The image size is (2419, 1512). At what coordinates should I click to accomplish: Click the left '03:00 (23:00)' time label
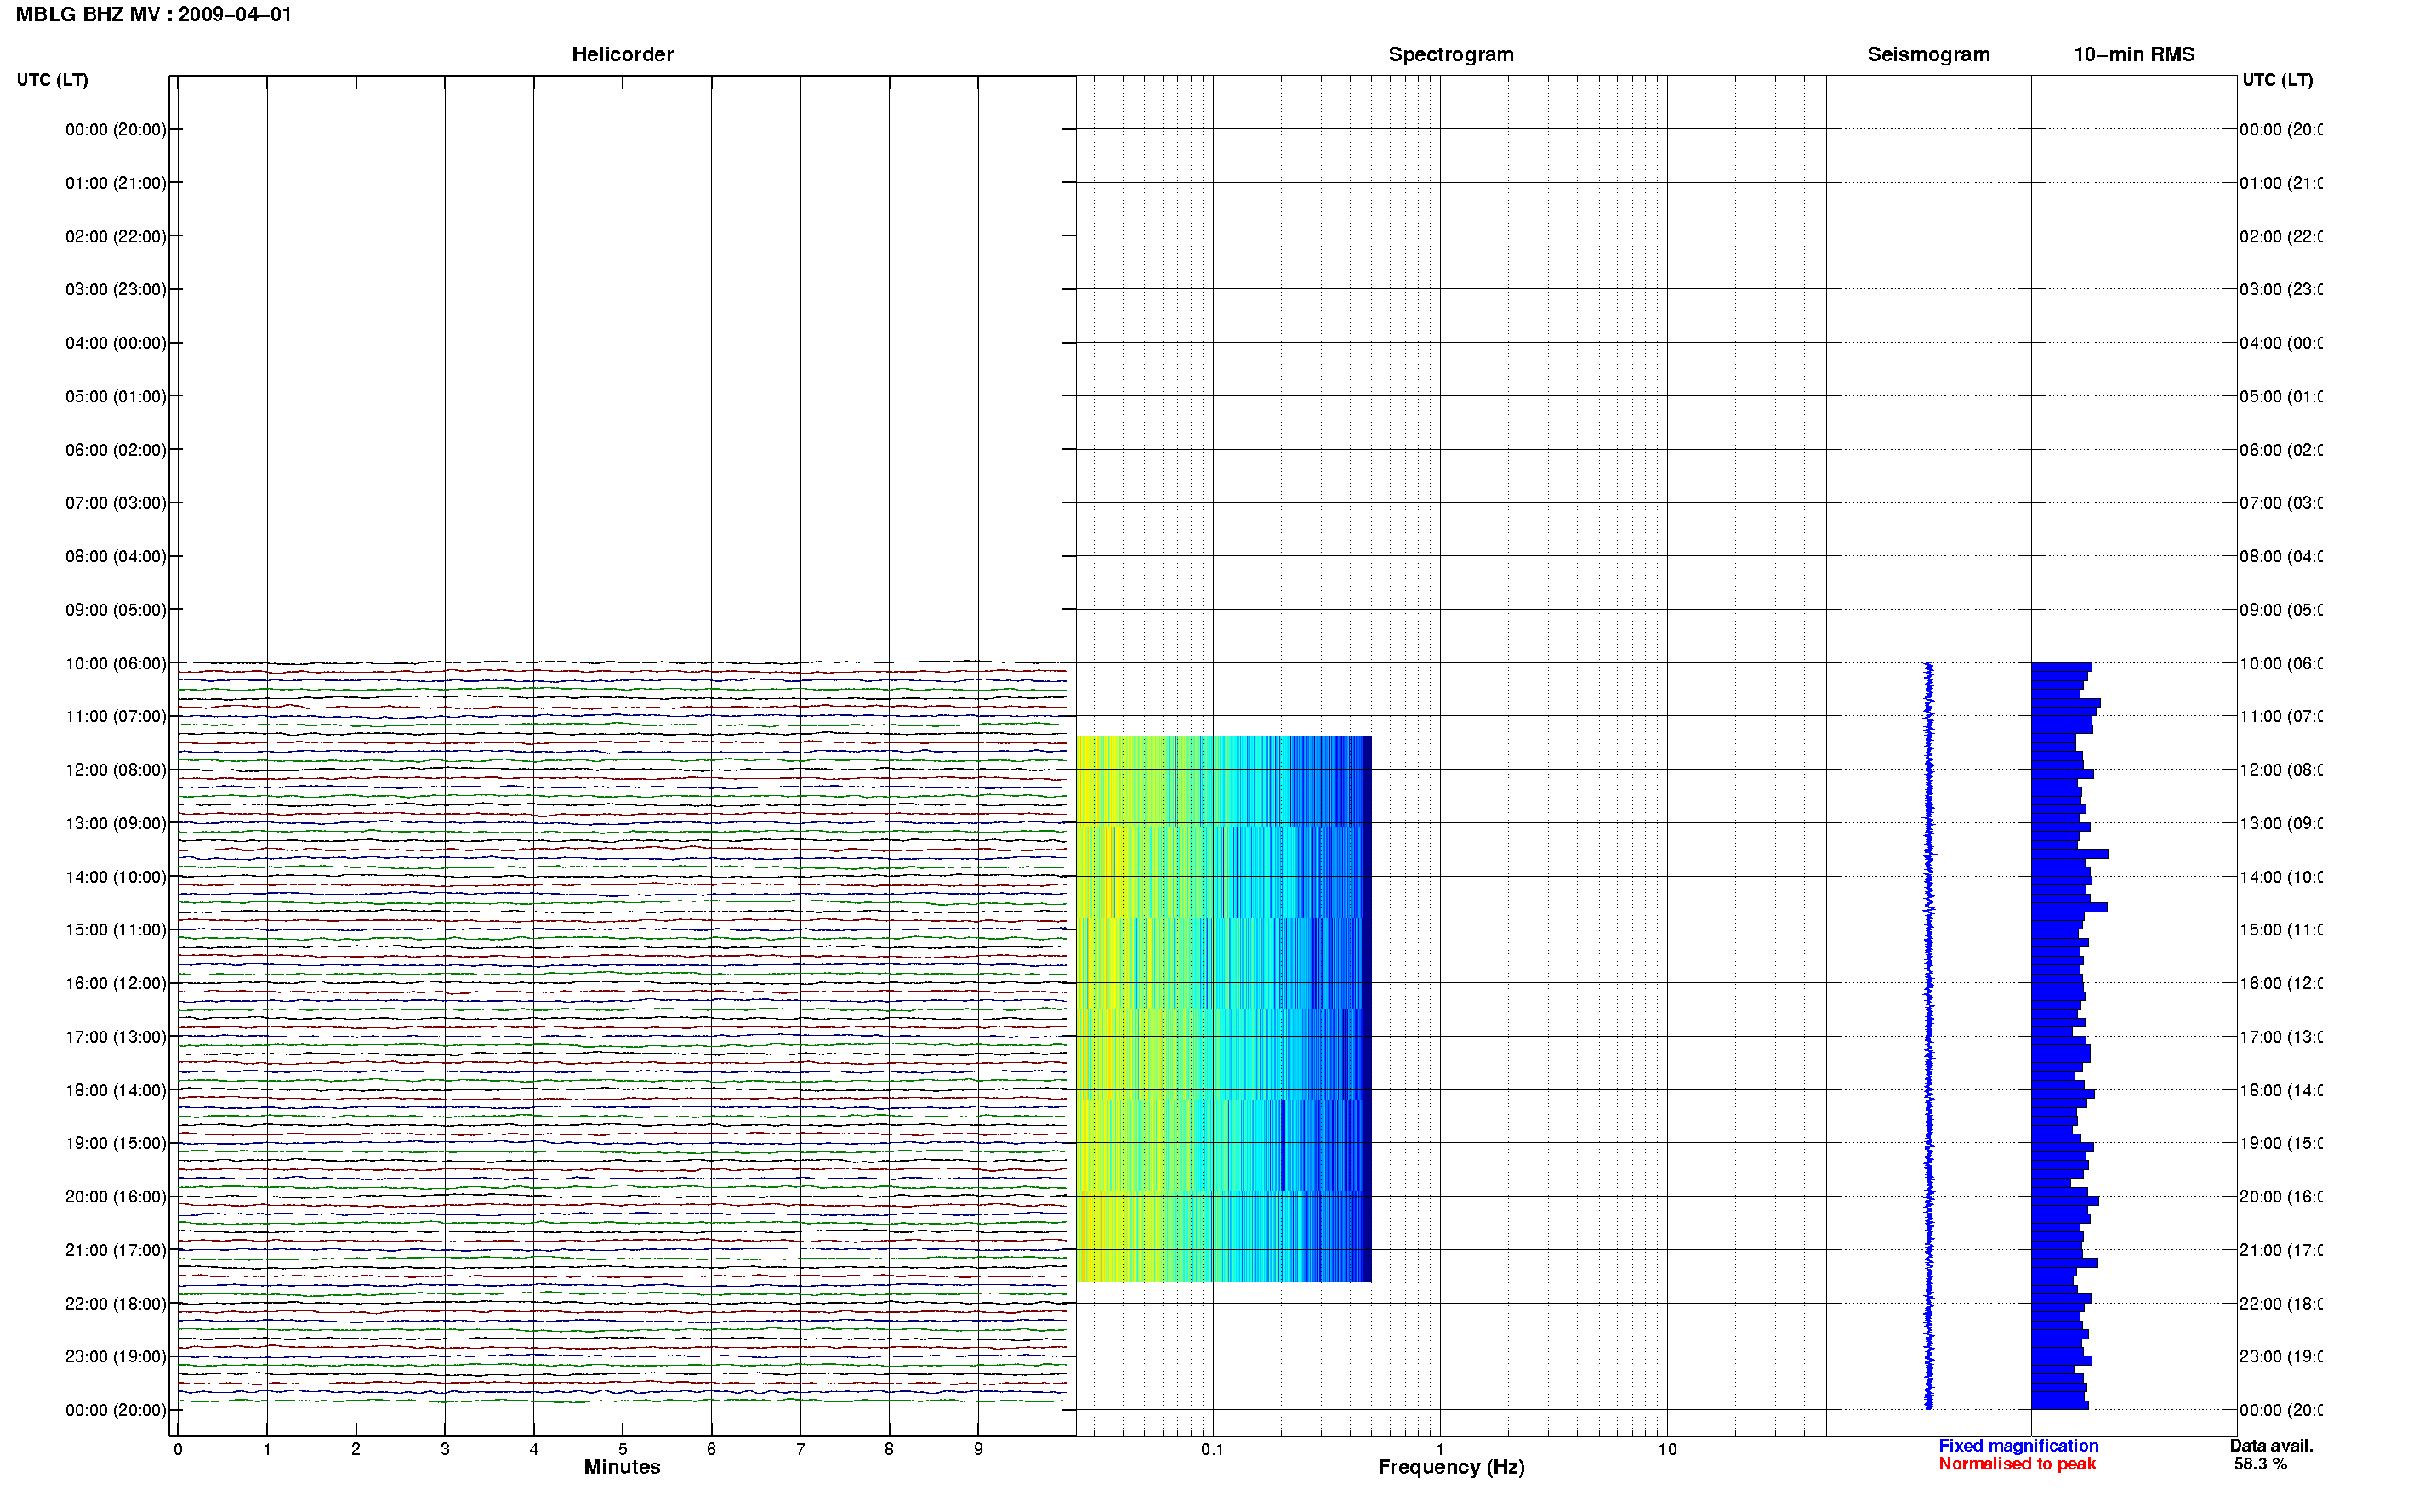coord(116,289)
